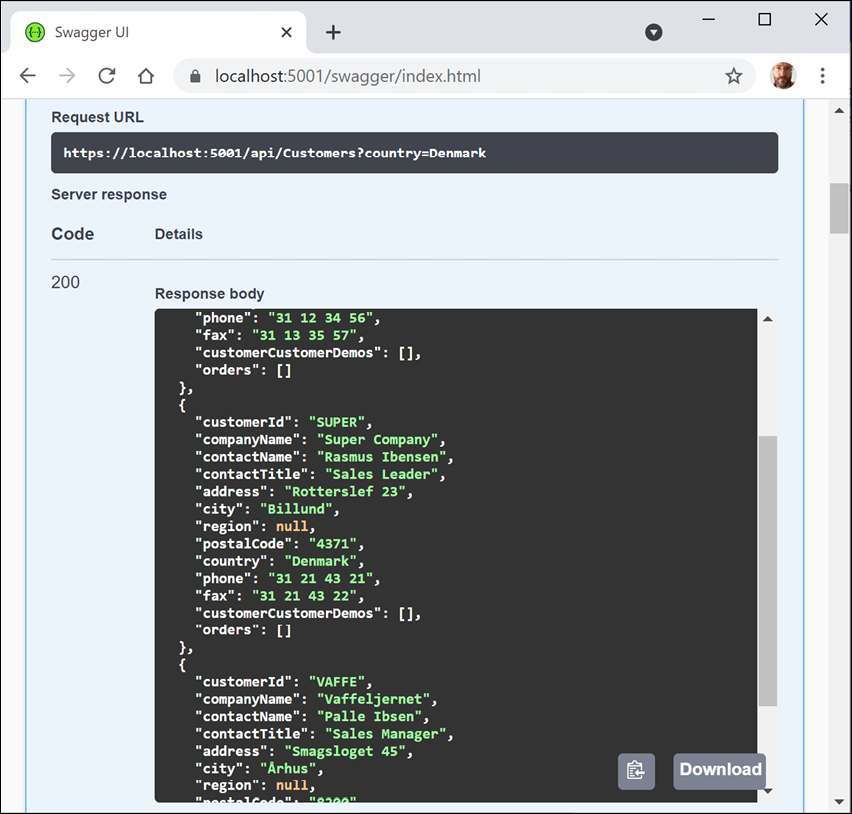Click the Request URL text box
Viewport: 852px width, 814px height.
[414, 153]
